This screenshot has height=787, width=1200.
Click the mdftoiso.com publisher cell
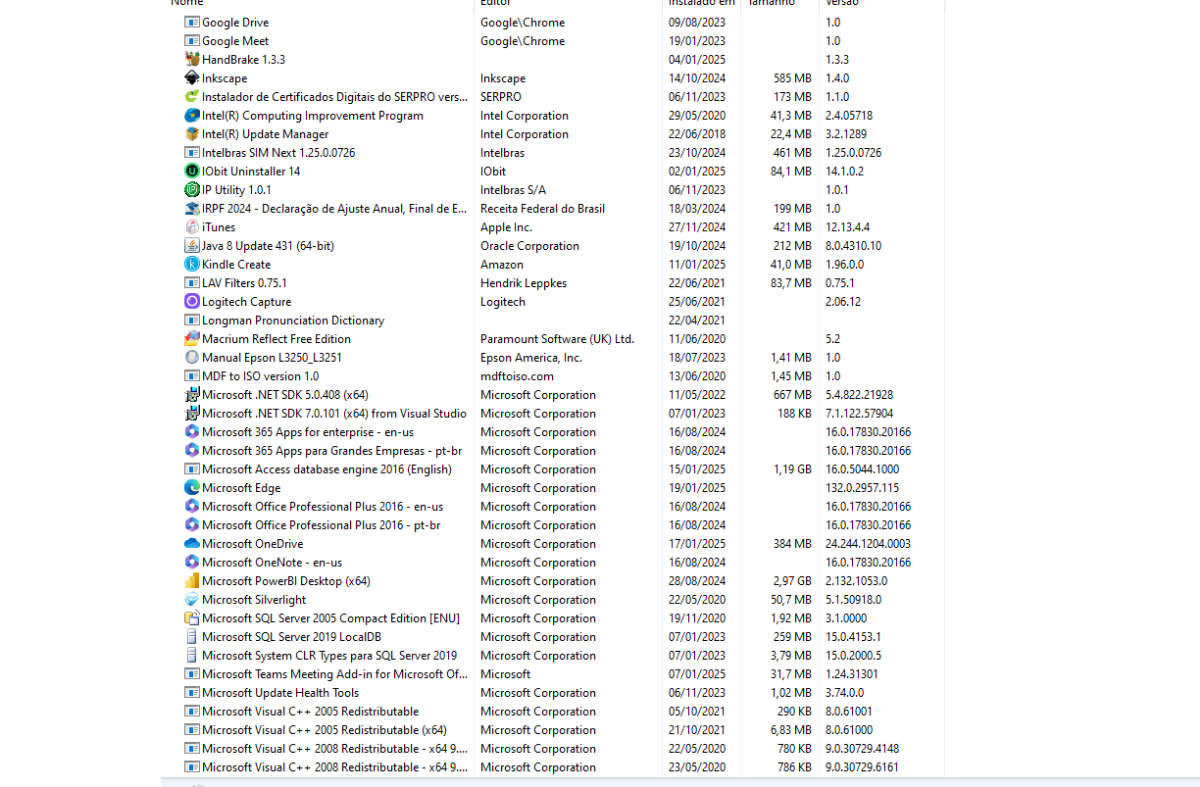click(x=516, y=376)
